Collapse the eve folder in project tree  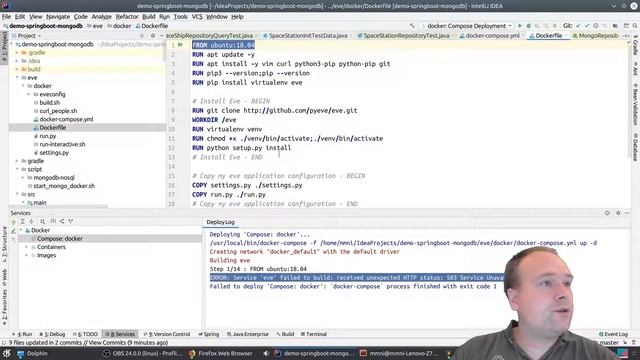(18, 78)
